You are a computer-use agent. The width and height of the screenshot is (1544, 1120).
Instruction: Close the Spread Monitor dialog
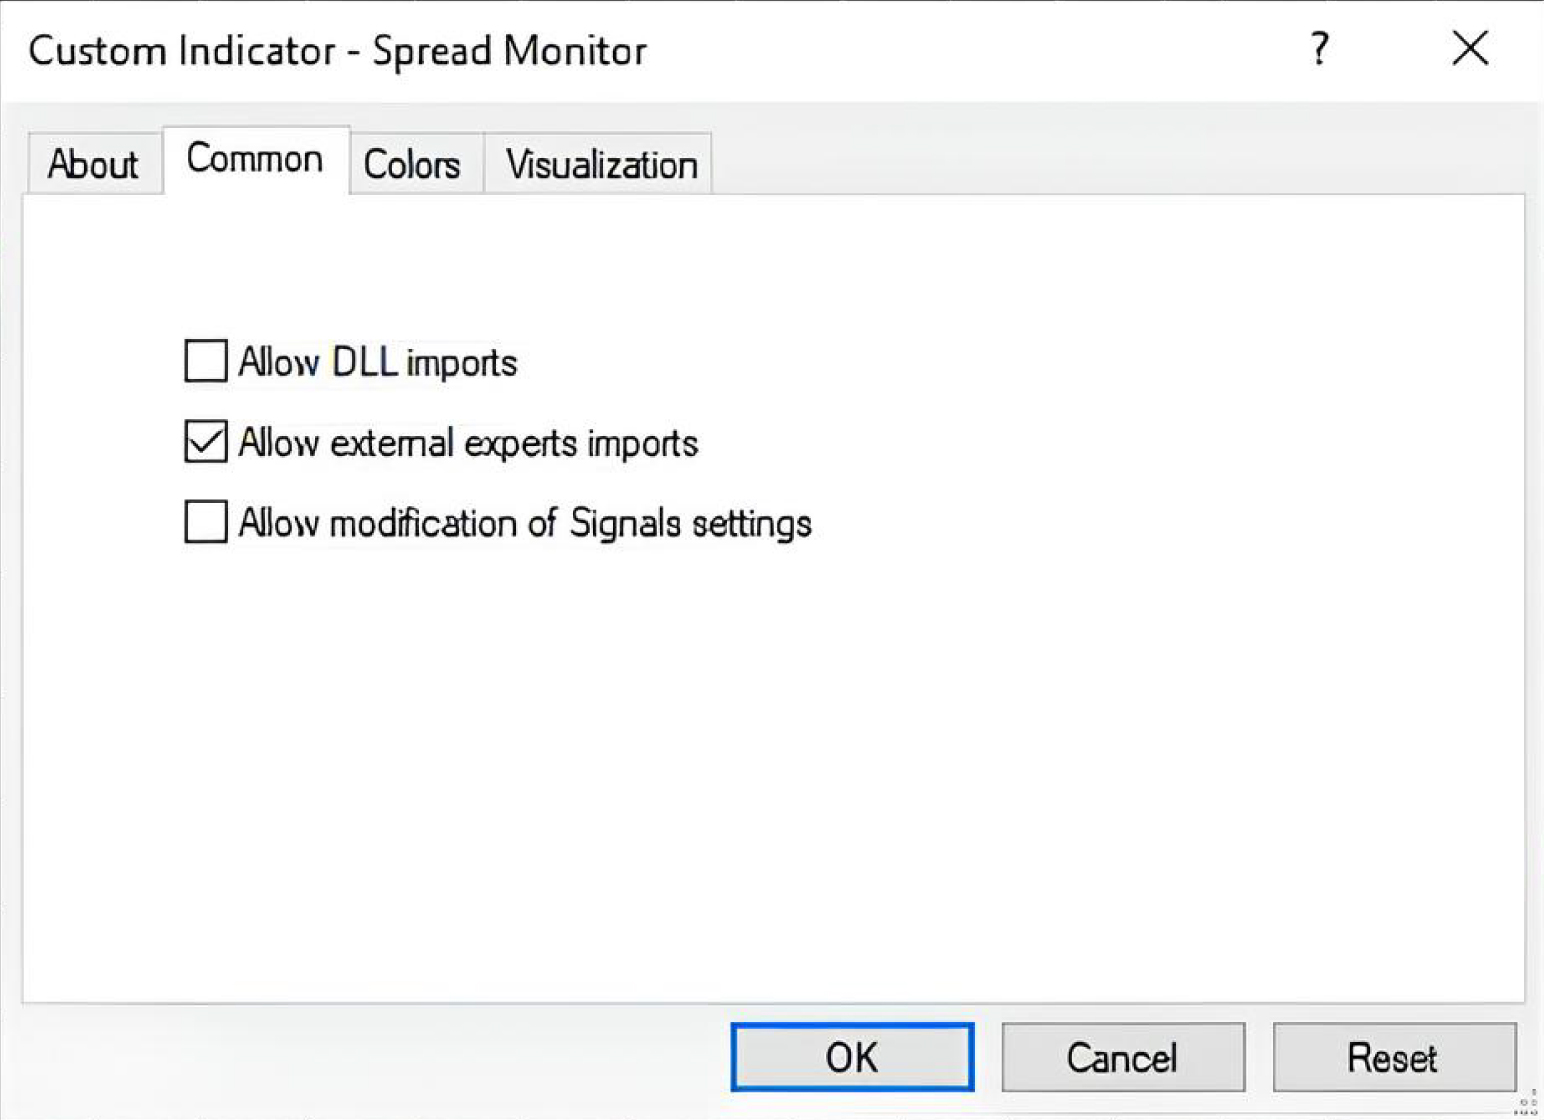click(x=1469, y=48)
